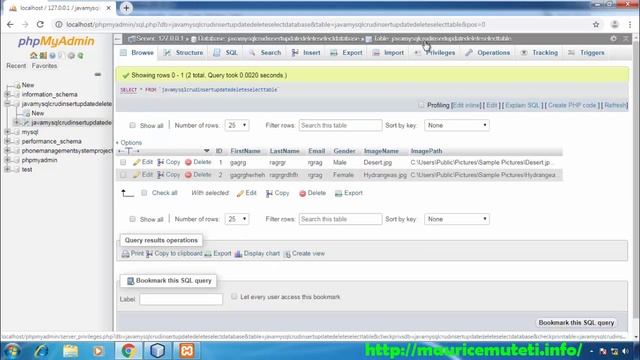
Task: Switch to the Import tab
Action: click(x=388, y=53)
